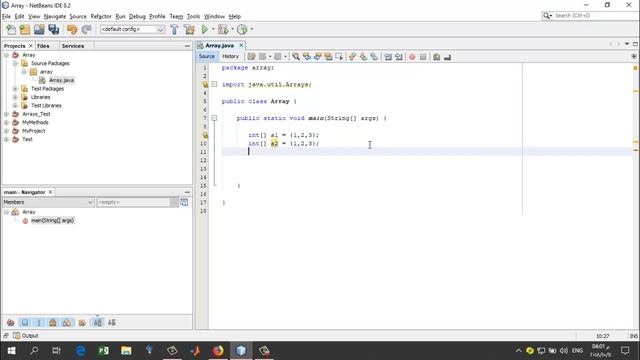Collapse the Array project node
Image resolution: width=640 pixels, height=360 pixels.
(x=7, y=55)
